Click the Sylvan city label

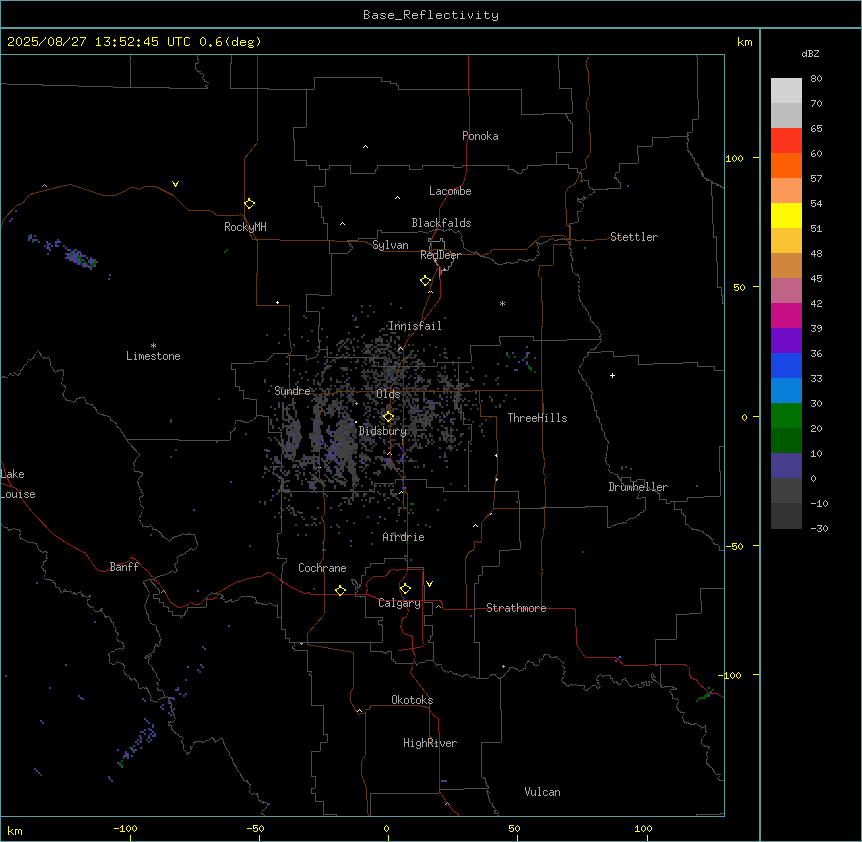click(390, 245)
